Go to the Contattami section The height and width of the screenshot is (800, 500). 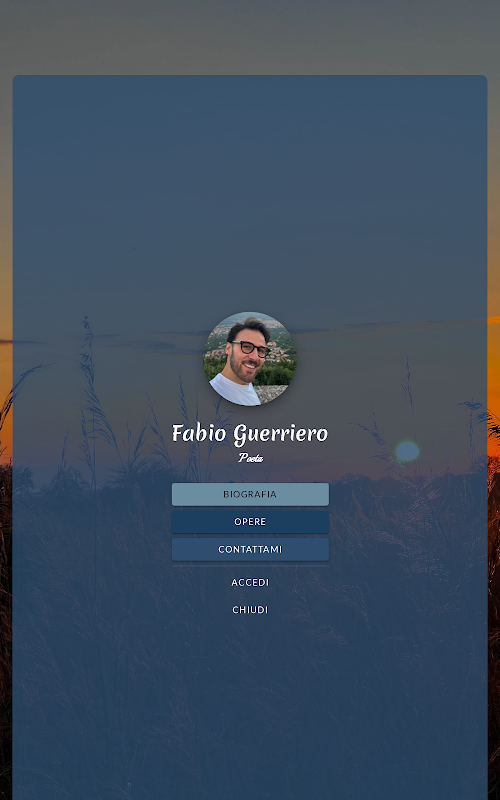click(x=250, y=549)
